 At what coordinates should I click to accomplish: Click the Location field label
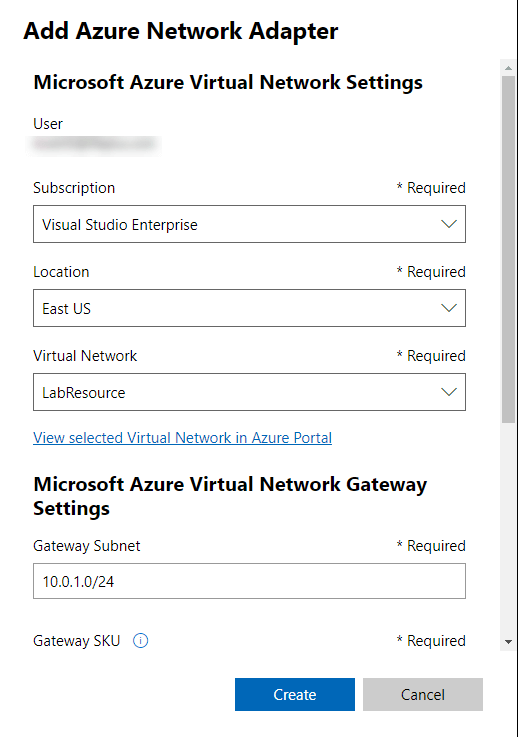click(x=61, y=272)
